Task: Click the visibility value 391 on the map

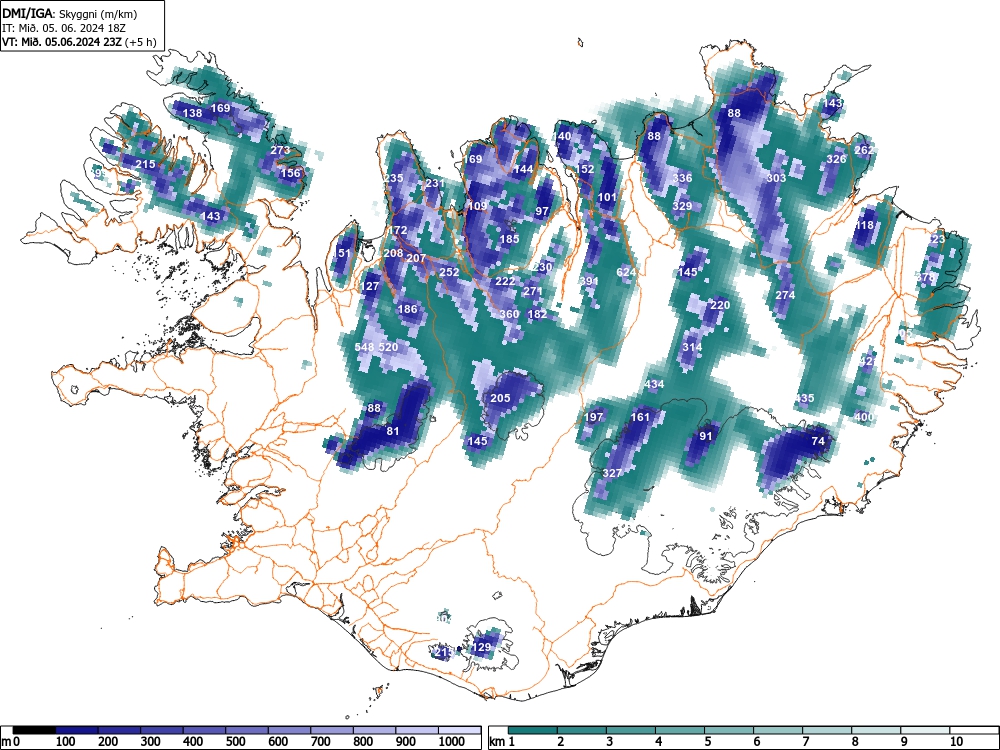Action: pyautogui.click(x=589, y=281)
